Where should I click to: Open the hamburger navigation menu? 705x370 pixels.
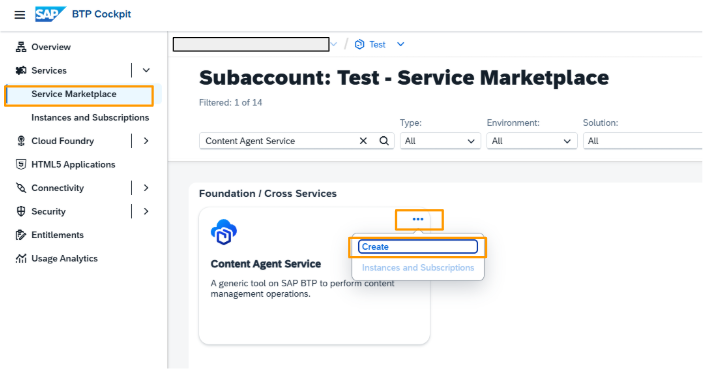point(20,15)
